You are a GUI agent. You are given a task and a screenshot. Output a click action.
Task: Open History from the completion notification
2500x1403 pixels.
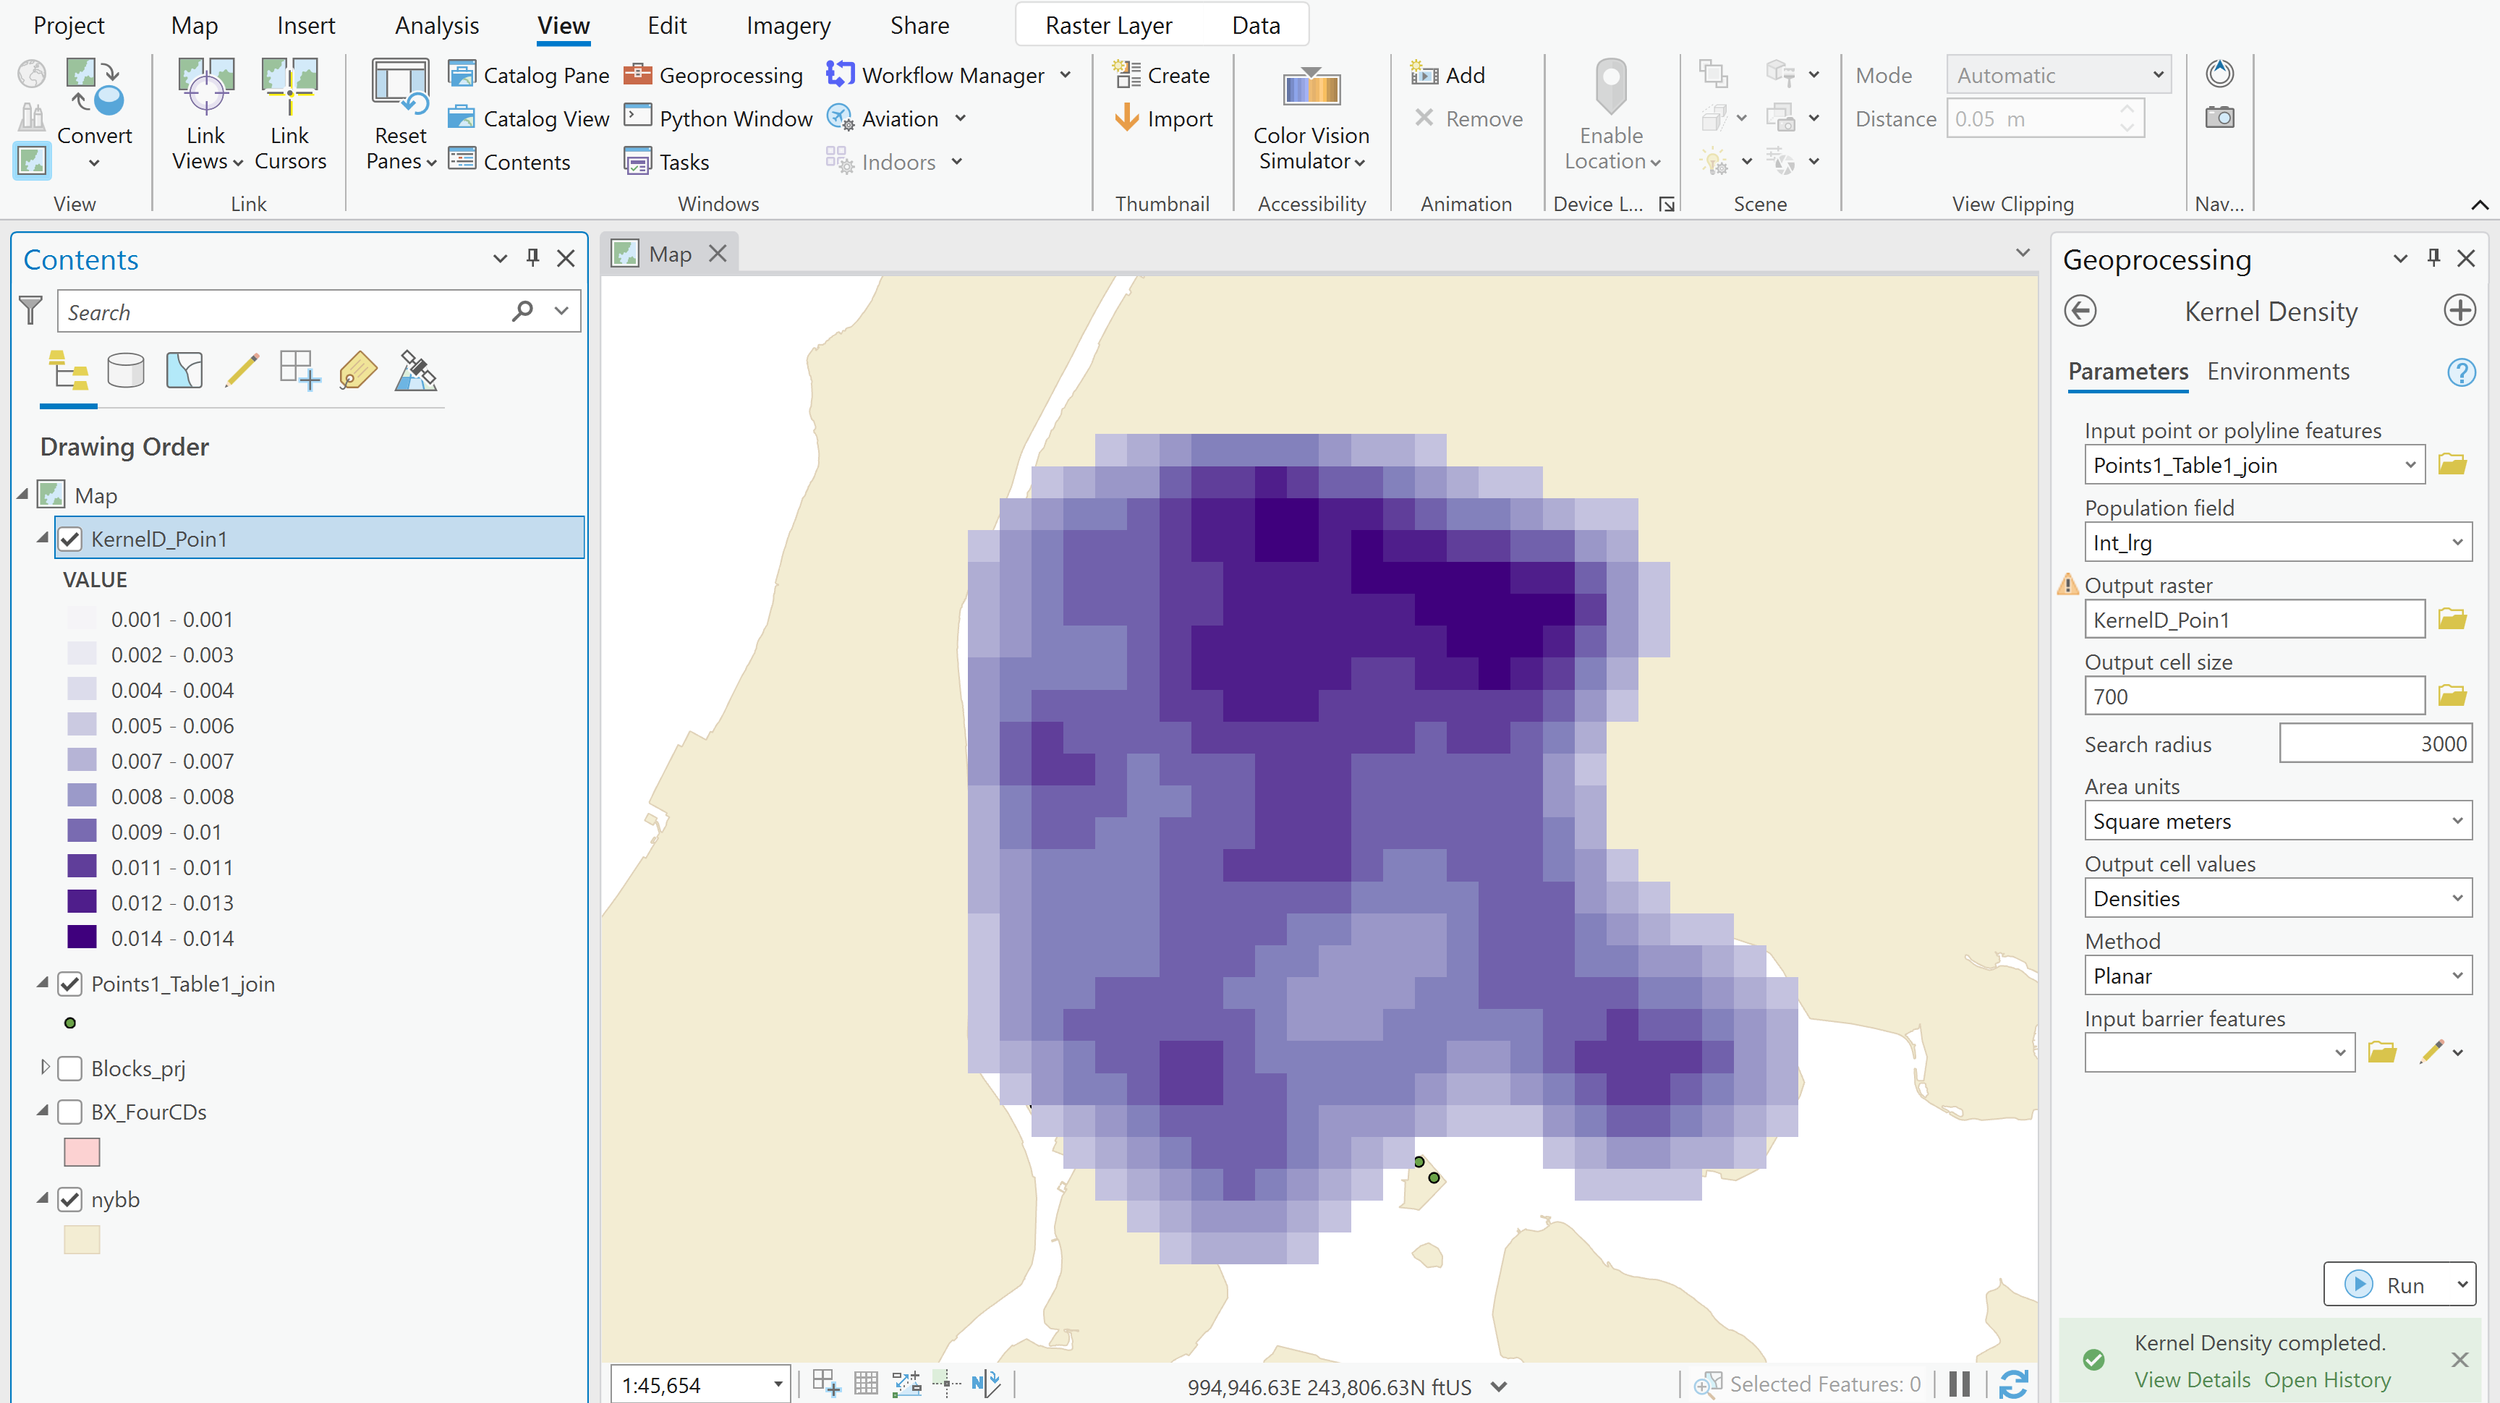tap(2327, 1379)
